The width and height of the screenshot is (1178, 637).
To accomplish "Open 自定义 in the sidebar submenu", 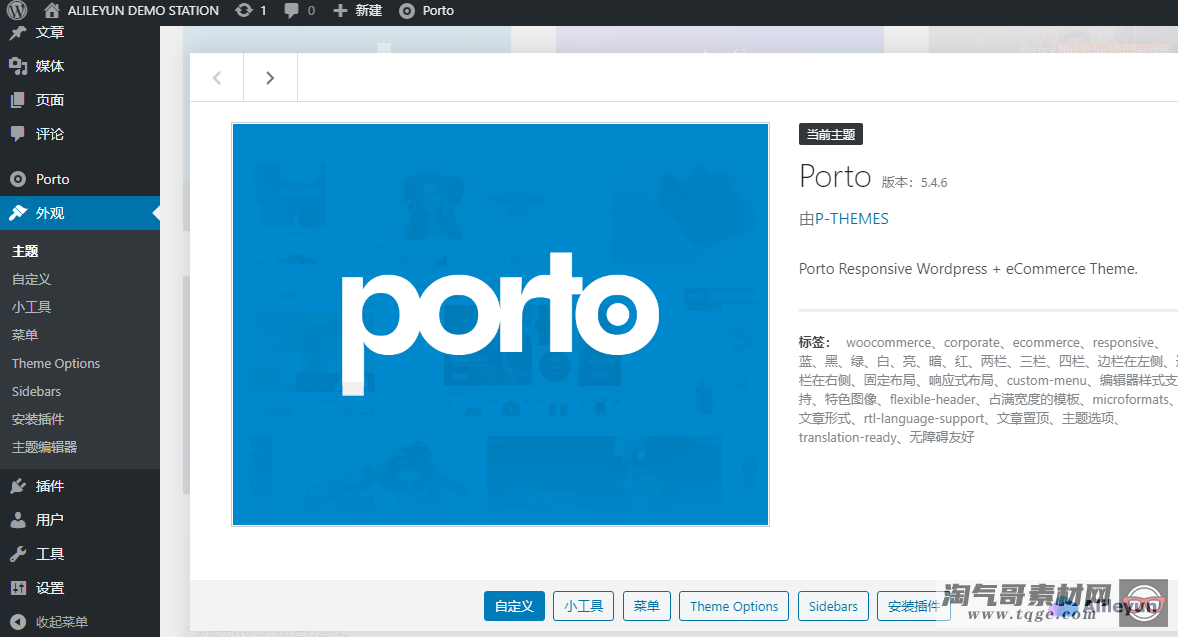I will pos(32,279).
